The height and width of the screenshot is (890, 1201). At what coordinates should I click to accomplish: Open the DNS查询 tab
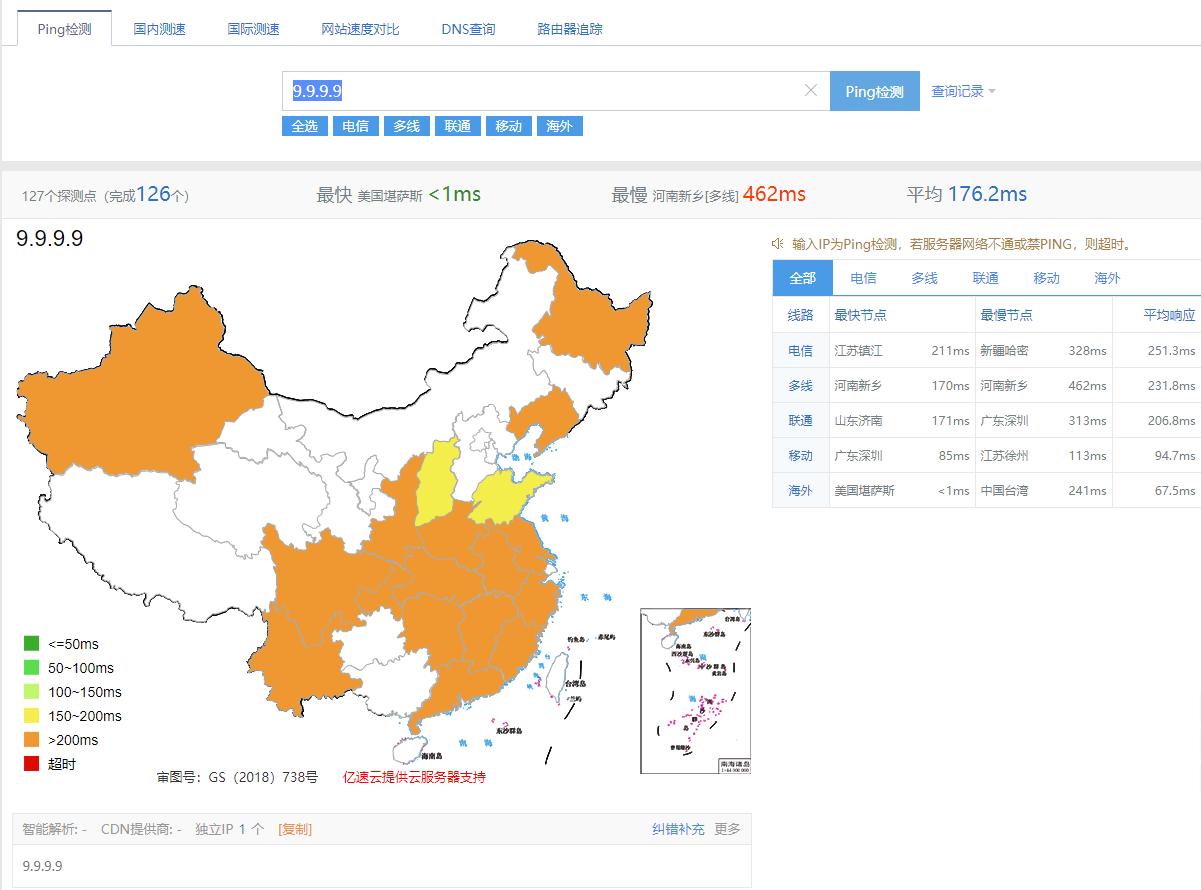point(468,29)
